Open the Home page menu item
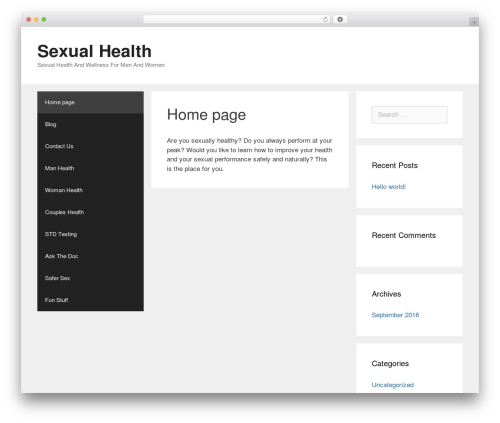The image size is (500, 423). click(x=90, y=102)
